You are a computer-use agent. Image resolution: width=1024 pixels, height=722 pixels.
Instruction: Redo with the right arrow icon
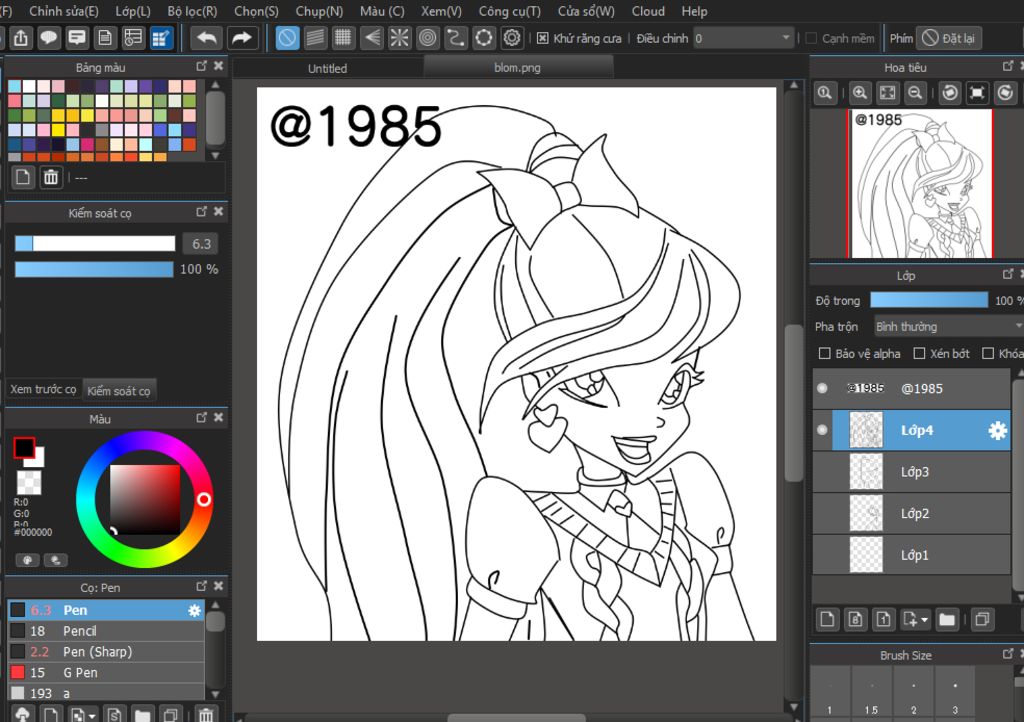point(242,38)
